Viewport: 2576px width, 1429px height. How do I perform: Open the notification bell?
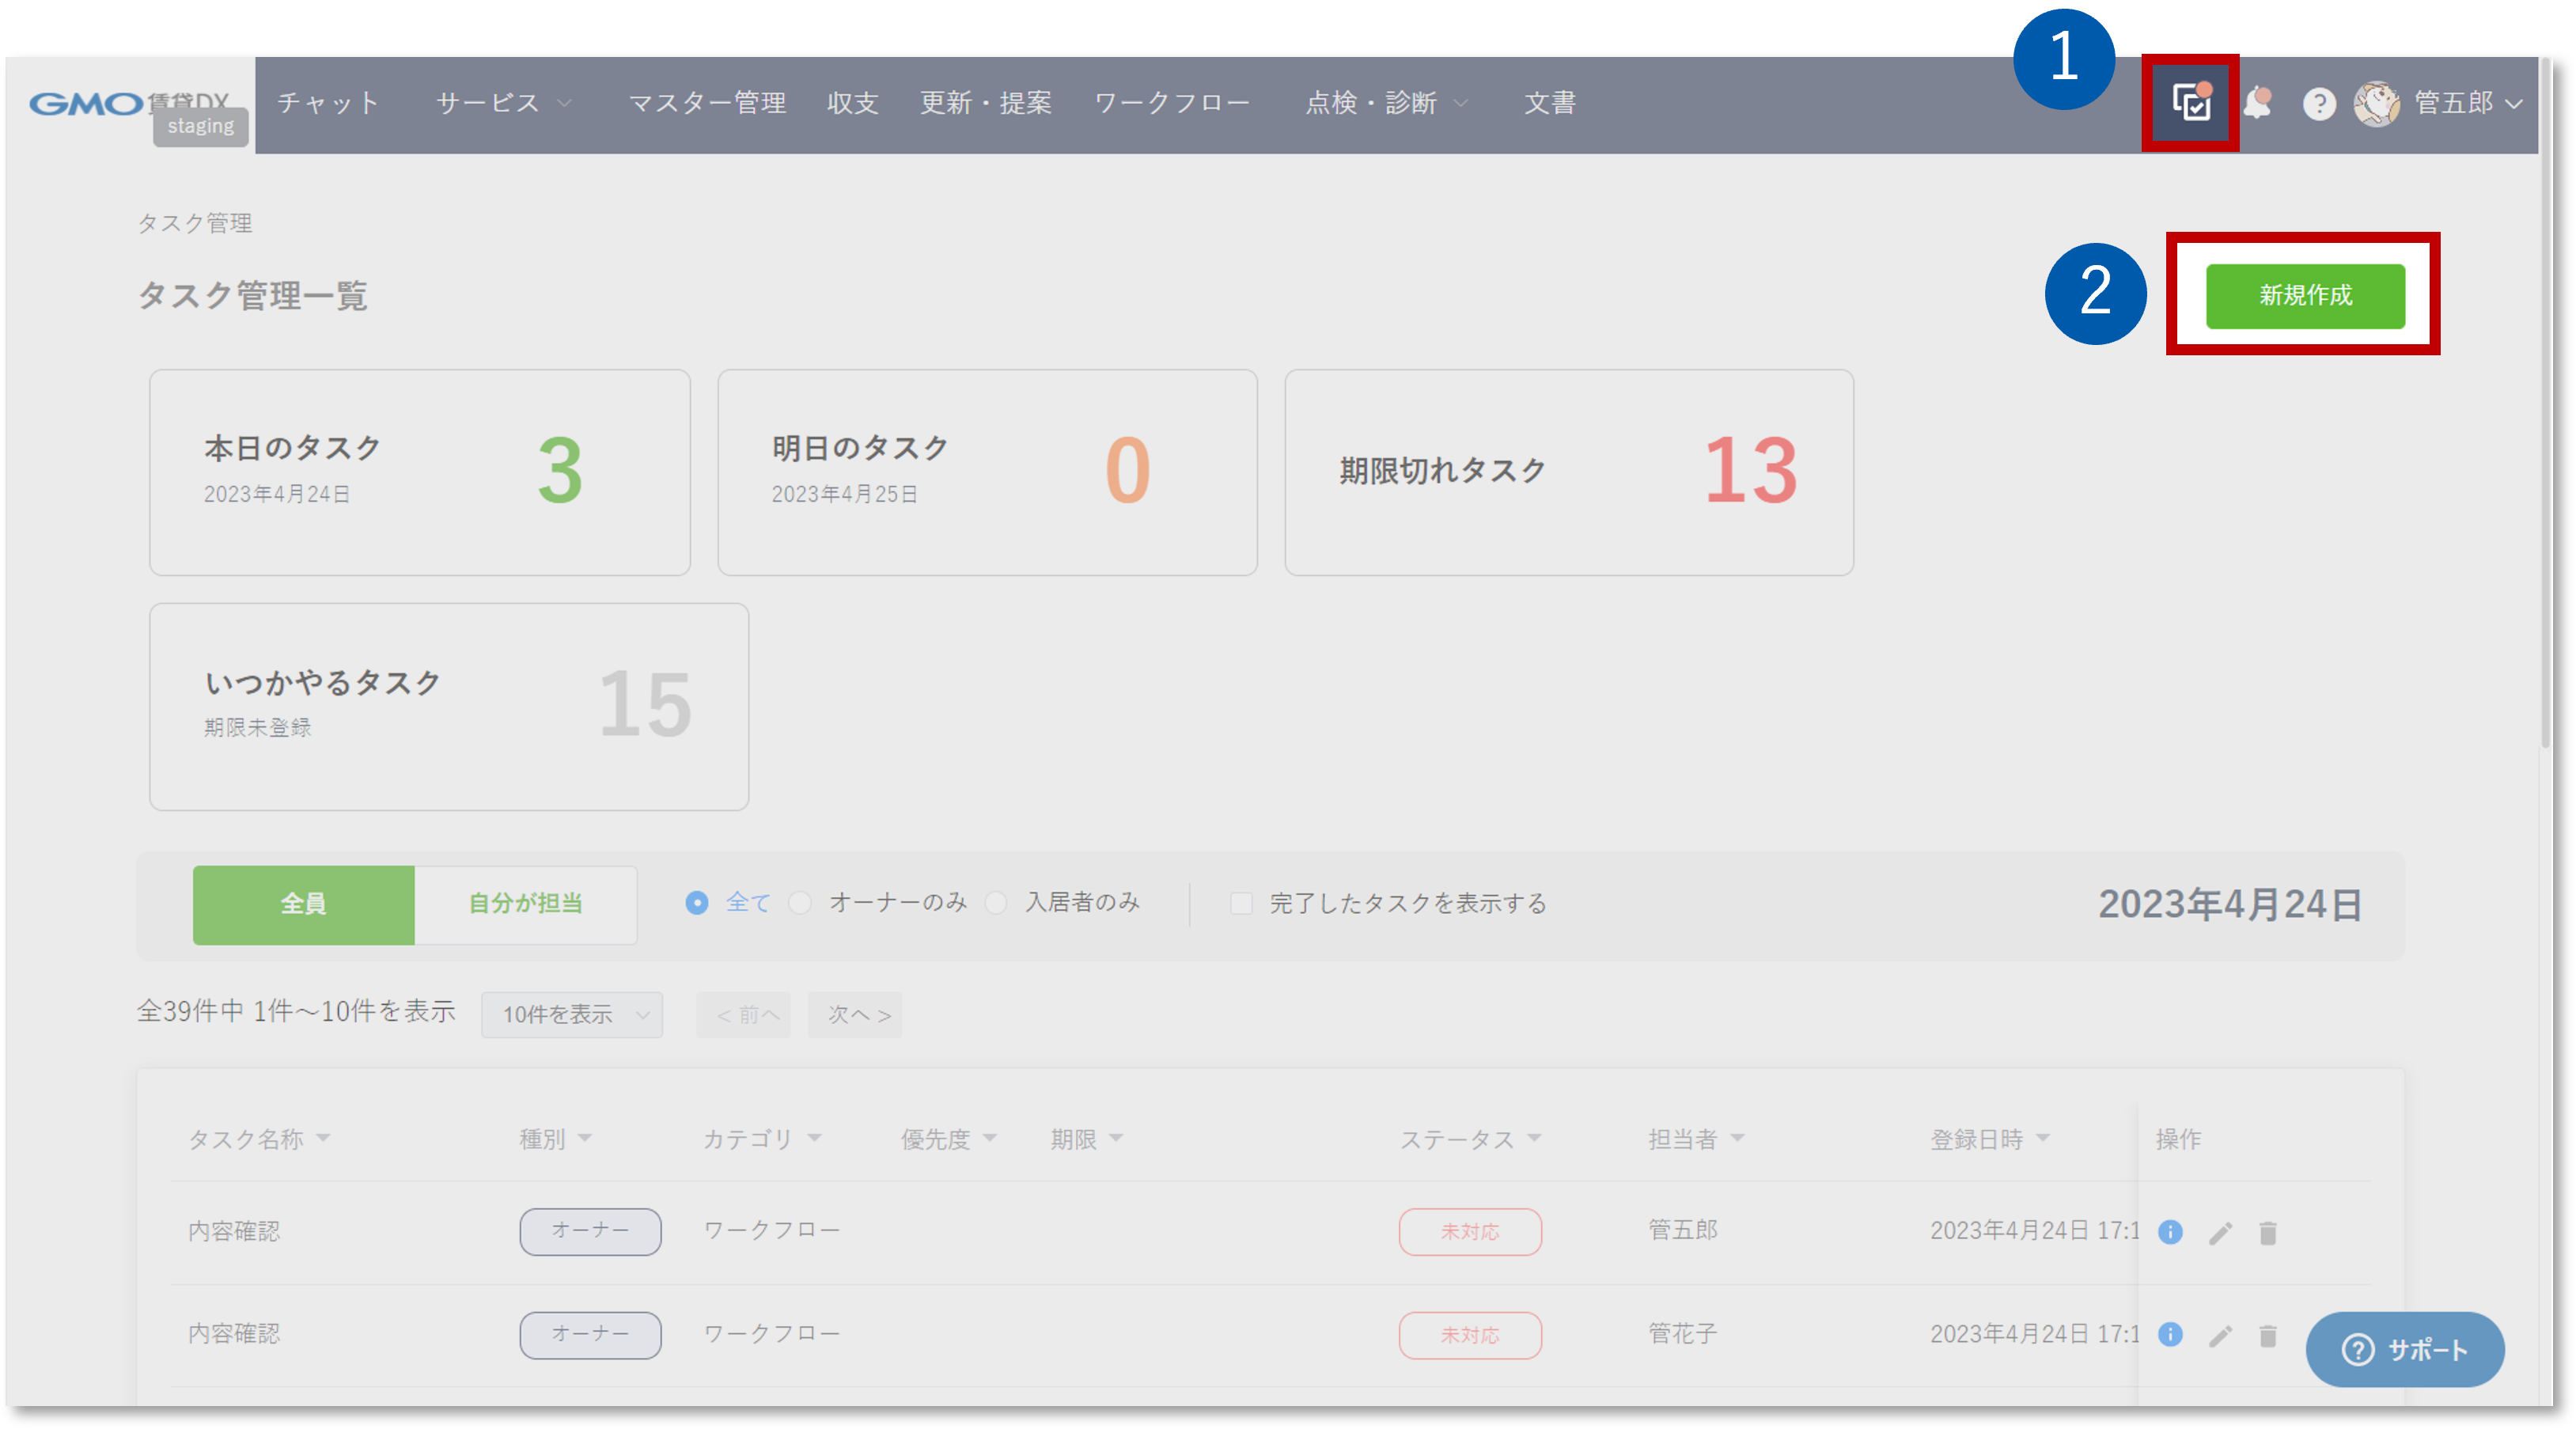tap(2257, 103)
